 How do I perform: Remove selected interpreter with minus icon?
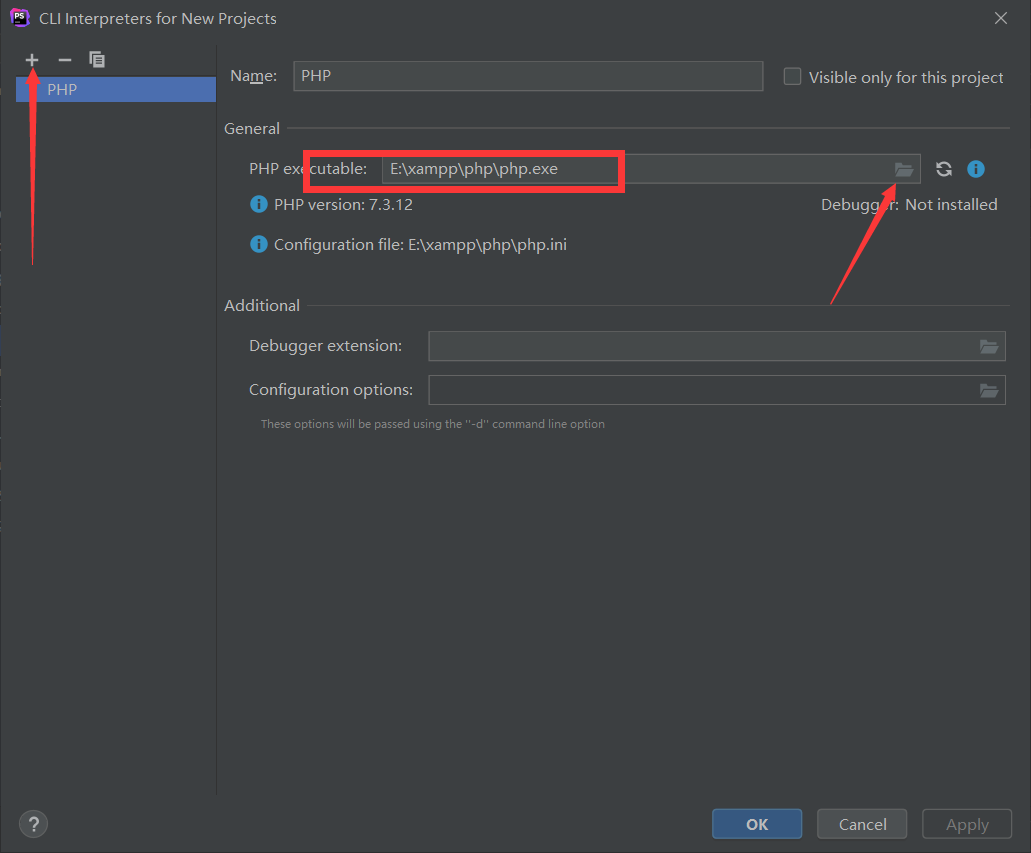[64, 60]
